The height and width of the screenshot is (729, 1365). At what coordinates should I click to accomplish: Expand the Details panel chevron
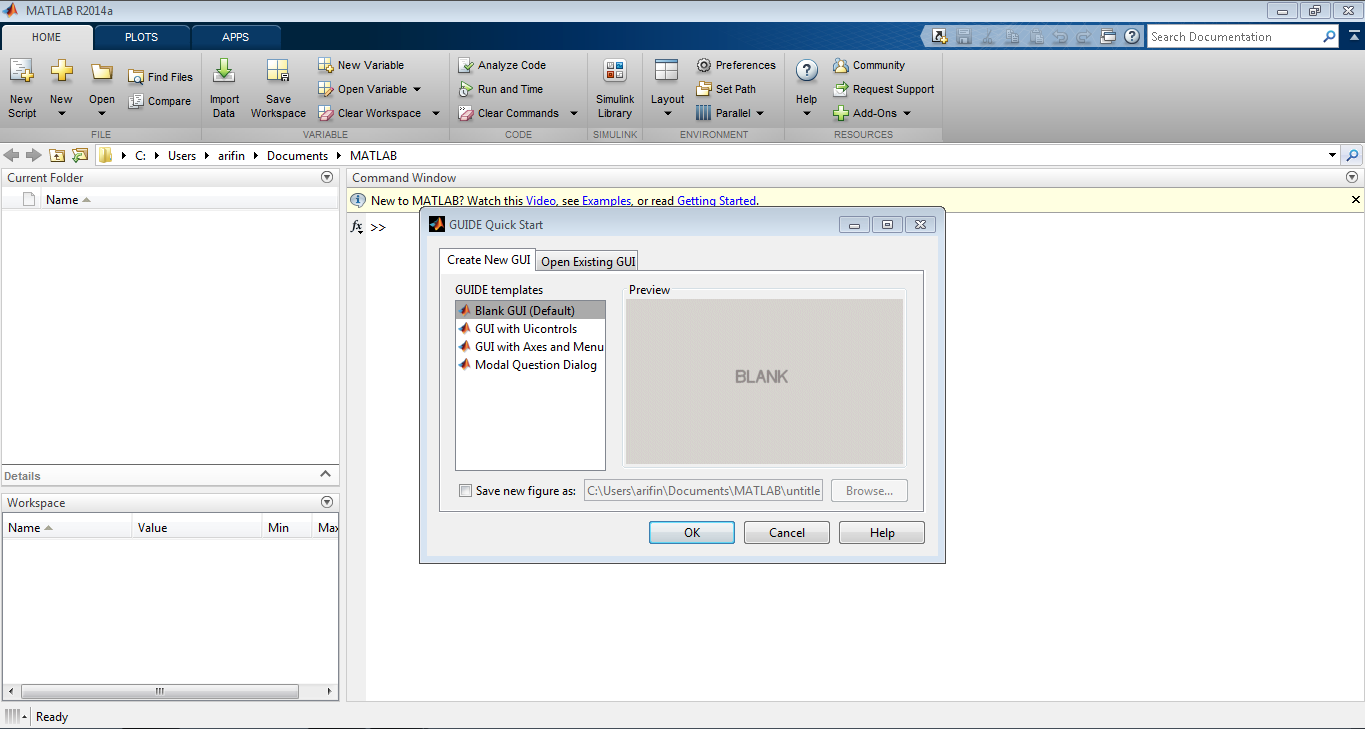tap(325, 474)
